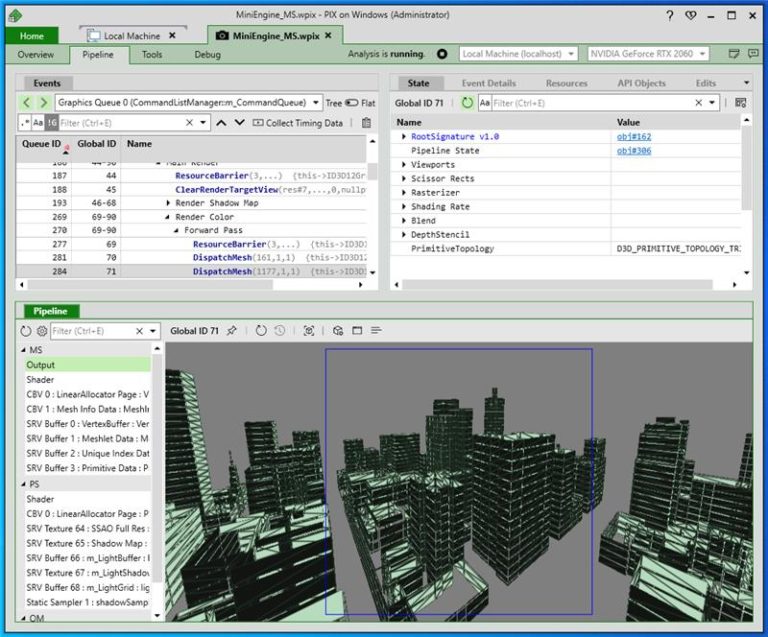Go to next filter match down arrow
The image size is (768, 637).
coord(239,123)
